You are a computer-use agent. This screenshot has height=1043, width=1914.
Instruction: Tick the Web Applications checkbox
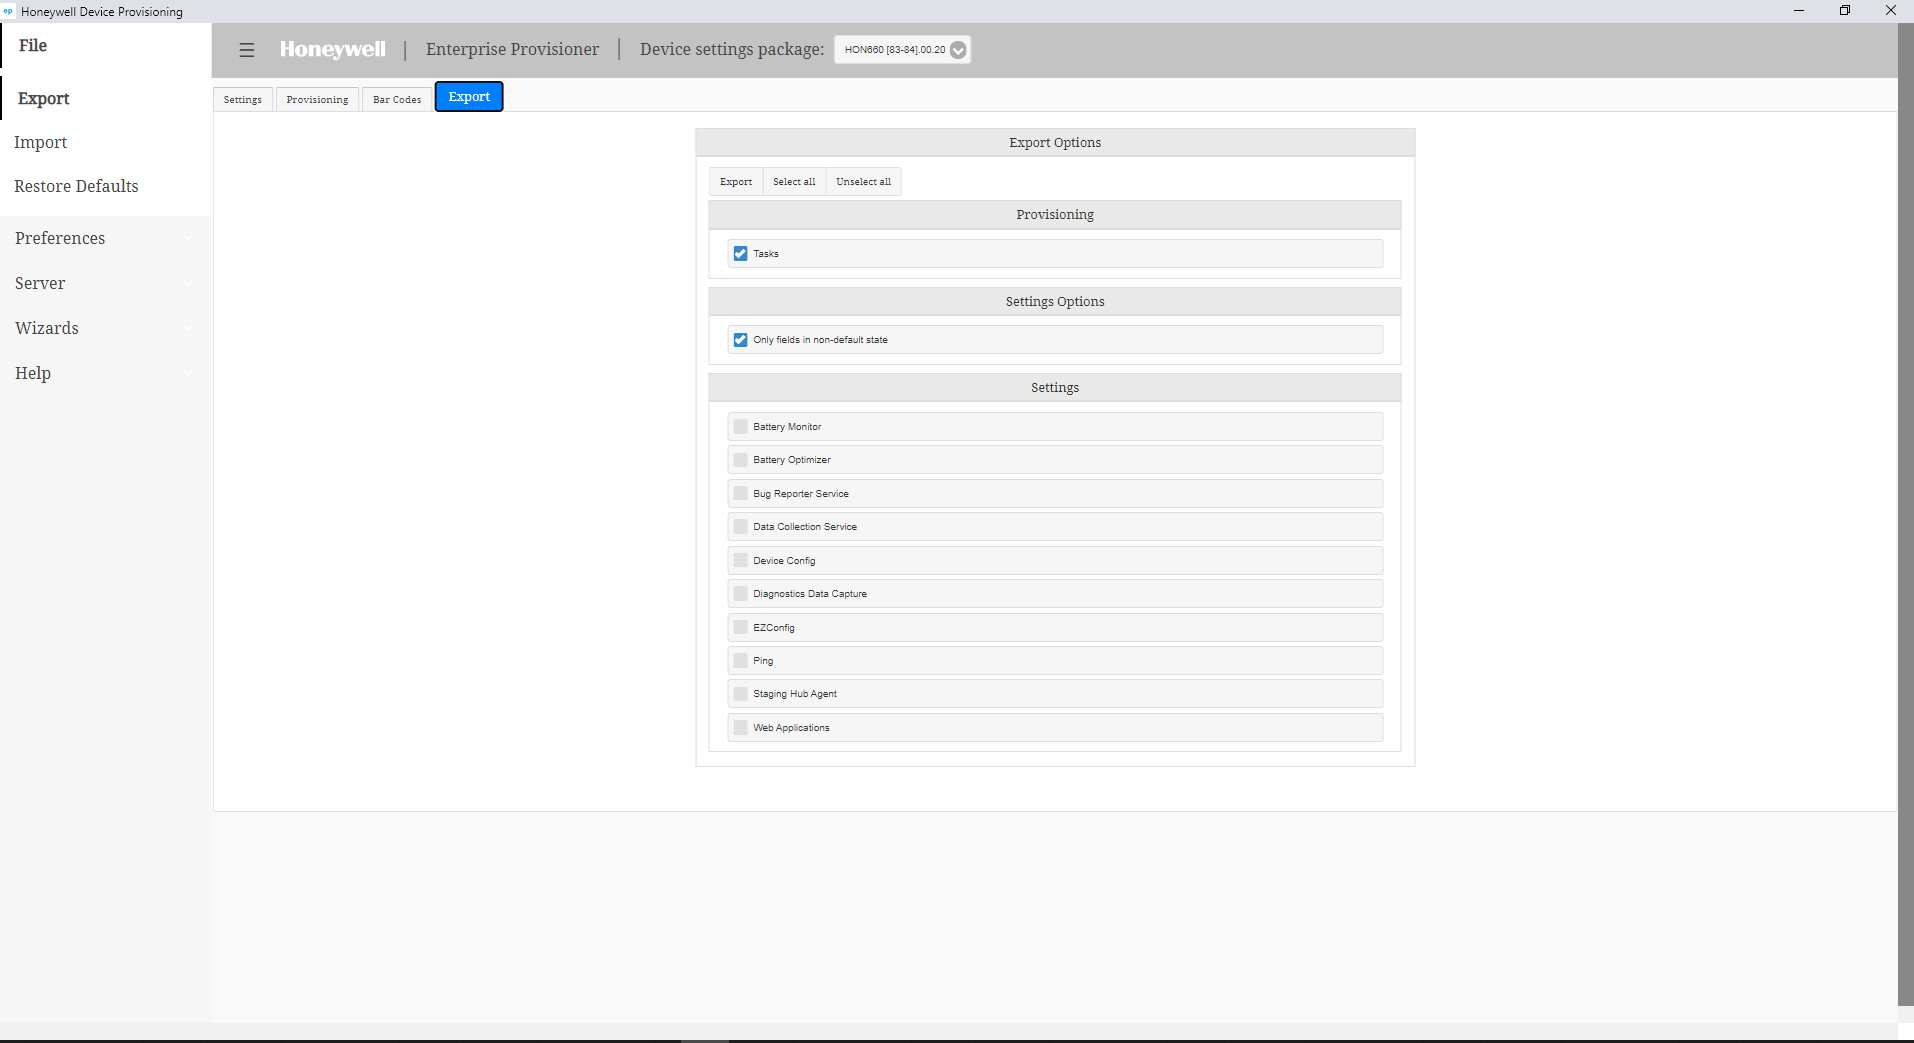coord(740,728)
